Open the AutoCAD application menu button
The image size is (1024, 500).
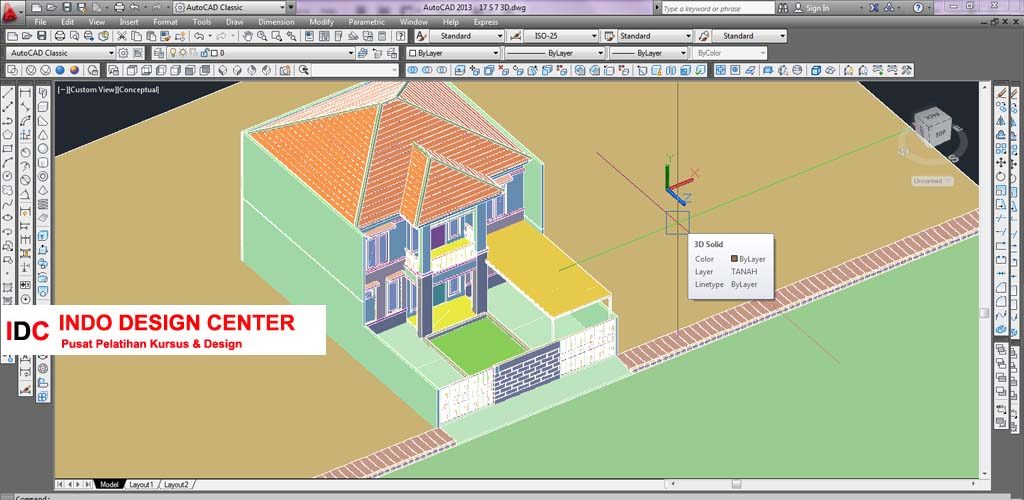[12, 10]
